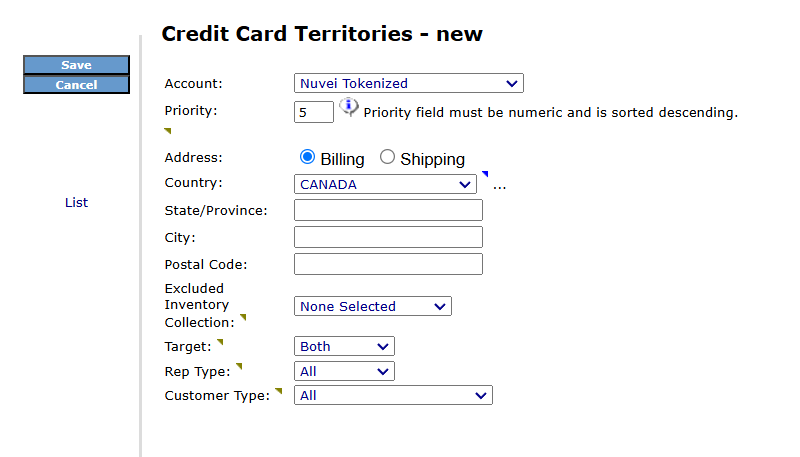This screenshot has width=800, height=457.
Task: Click the help marker beside Rep Type
Action: (x=239, y=367)
